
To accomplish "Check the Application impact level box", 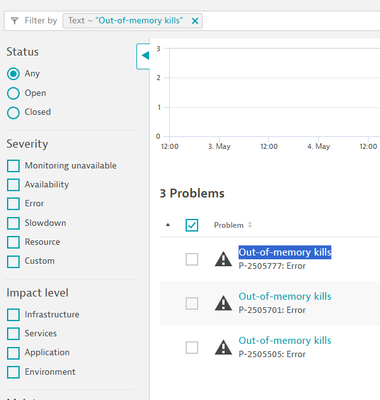I will (x=13, y=353).
